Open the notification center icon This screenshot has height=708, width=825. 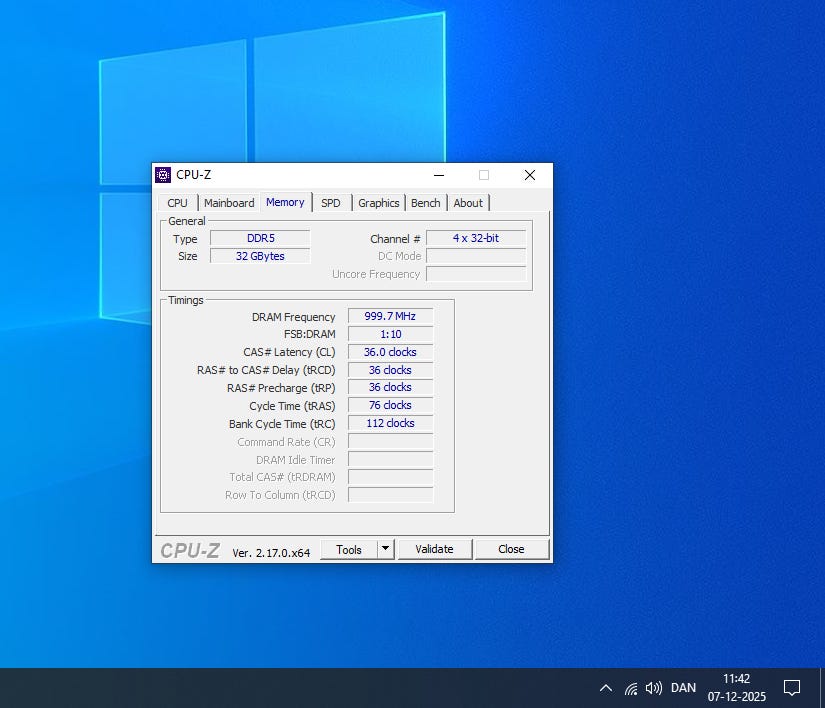pos(791,688)
